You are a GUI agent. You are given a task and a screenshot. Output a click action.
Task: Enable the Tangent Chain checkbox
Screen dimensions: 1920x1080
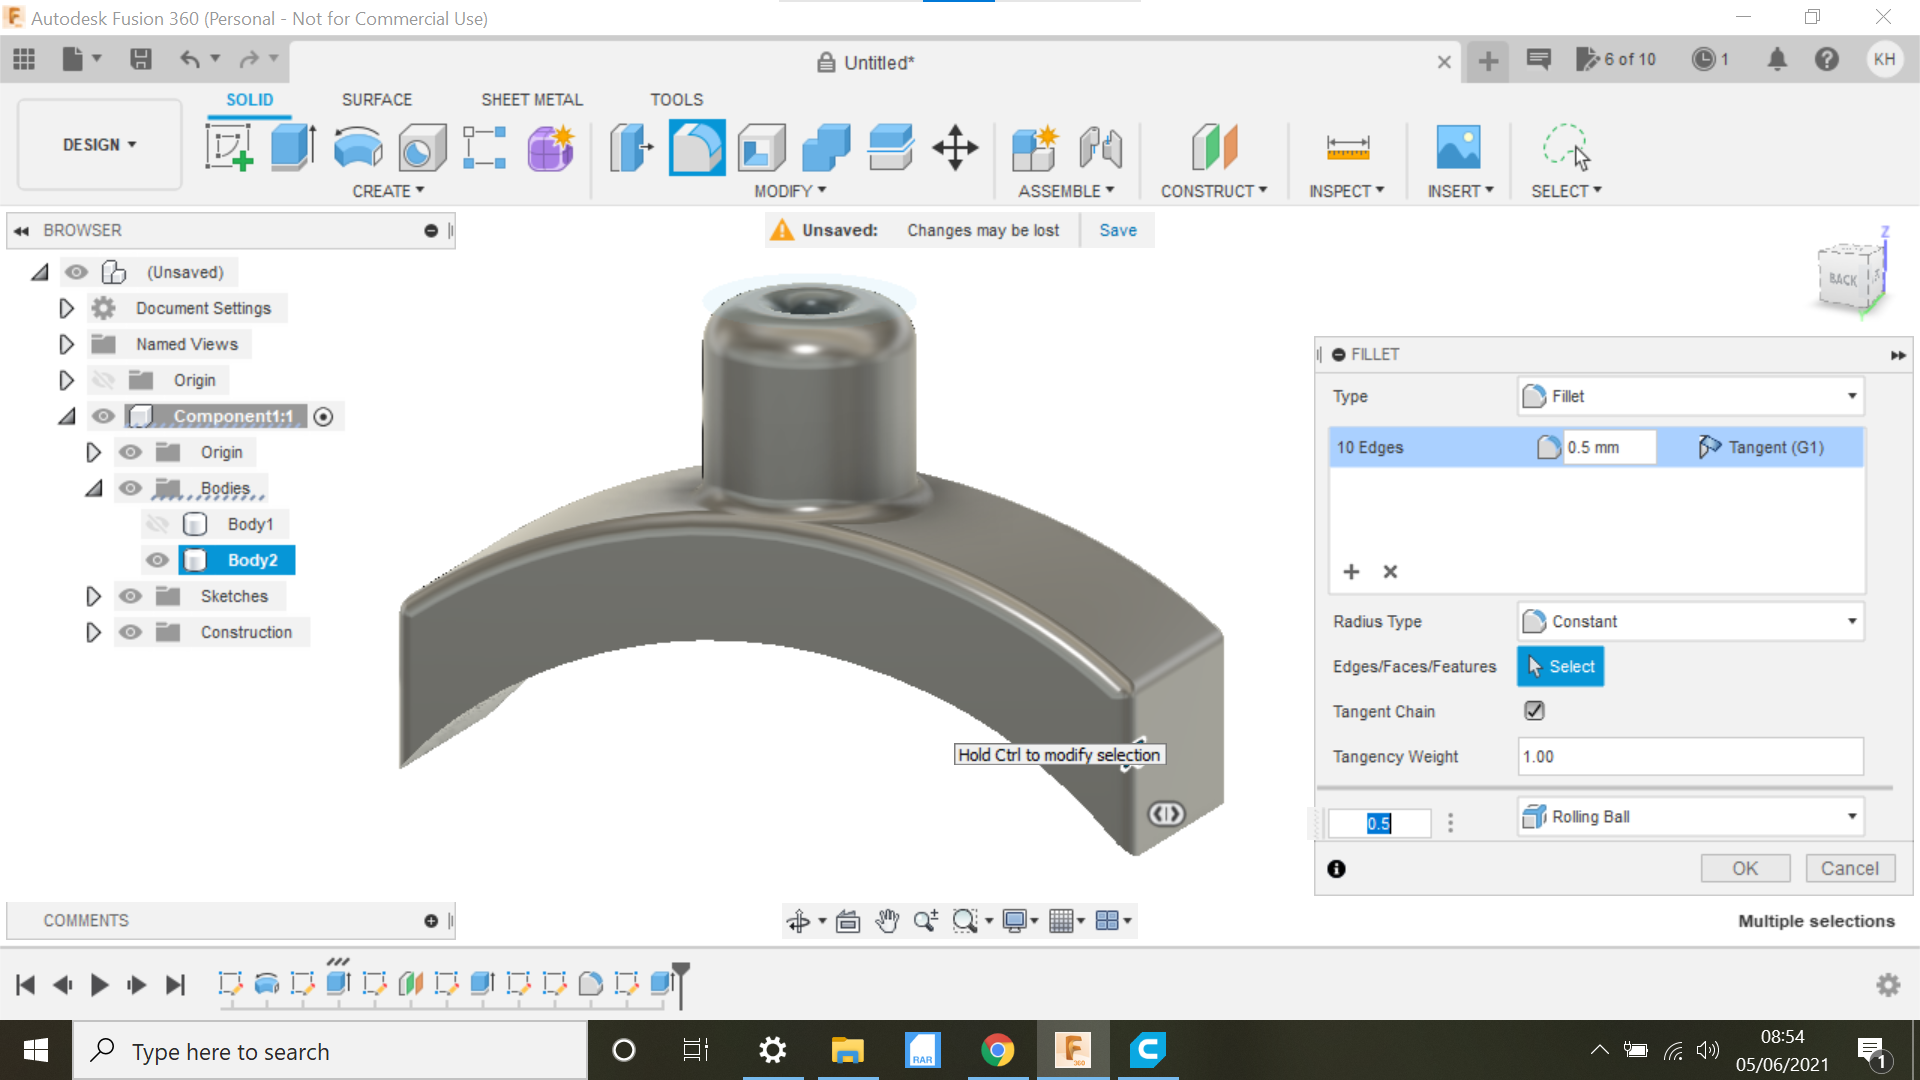[1535, 710]
